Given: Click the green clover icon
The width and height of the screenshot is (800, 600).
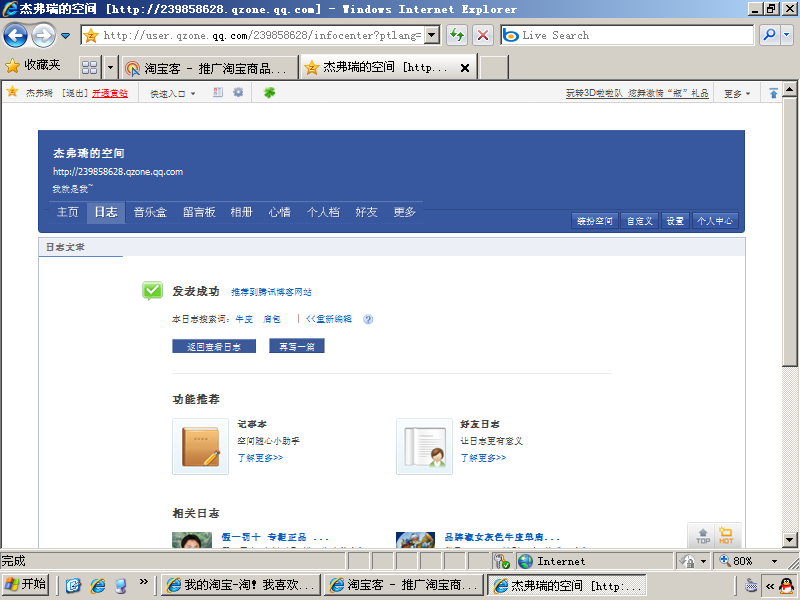Looking at the screenshot, I should point(269,92).
